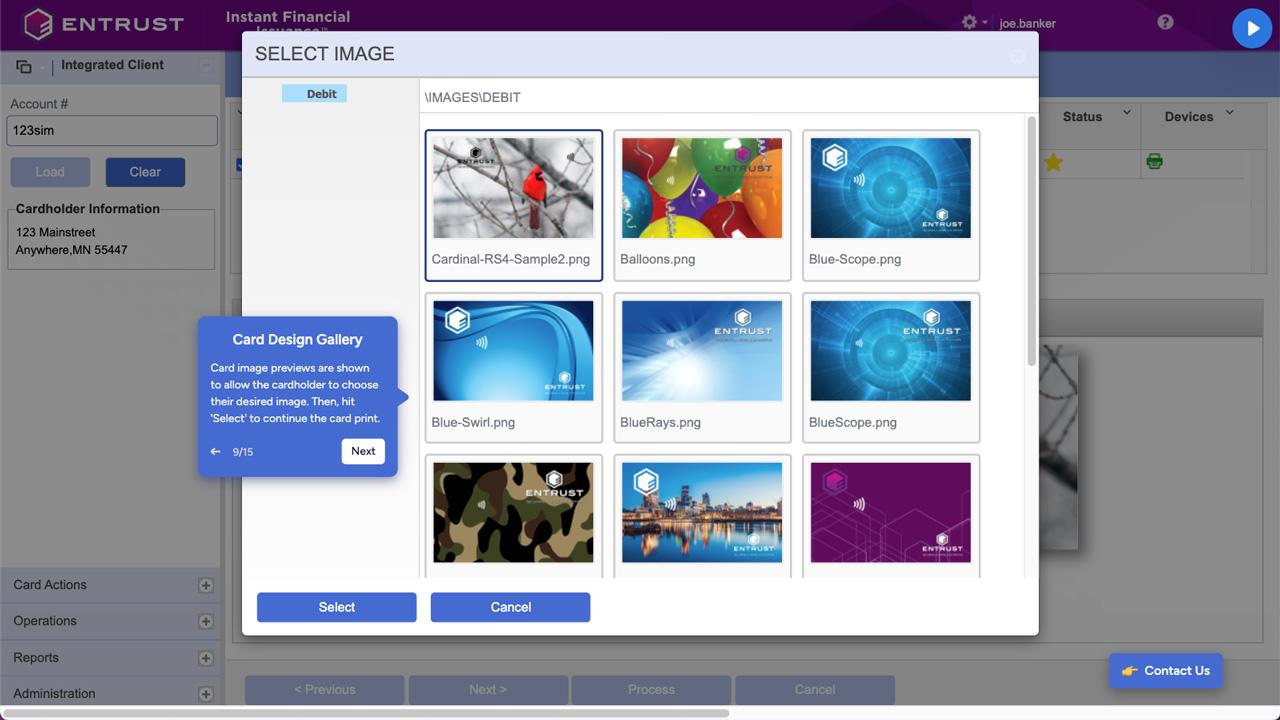
Task: Click the 123 Mainstreet address text
Action: (56, 232)
